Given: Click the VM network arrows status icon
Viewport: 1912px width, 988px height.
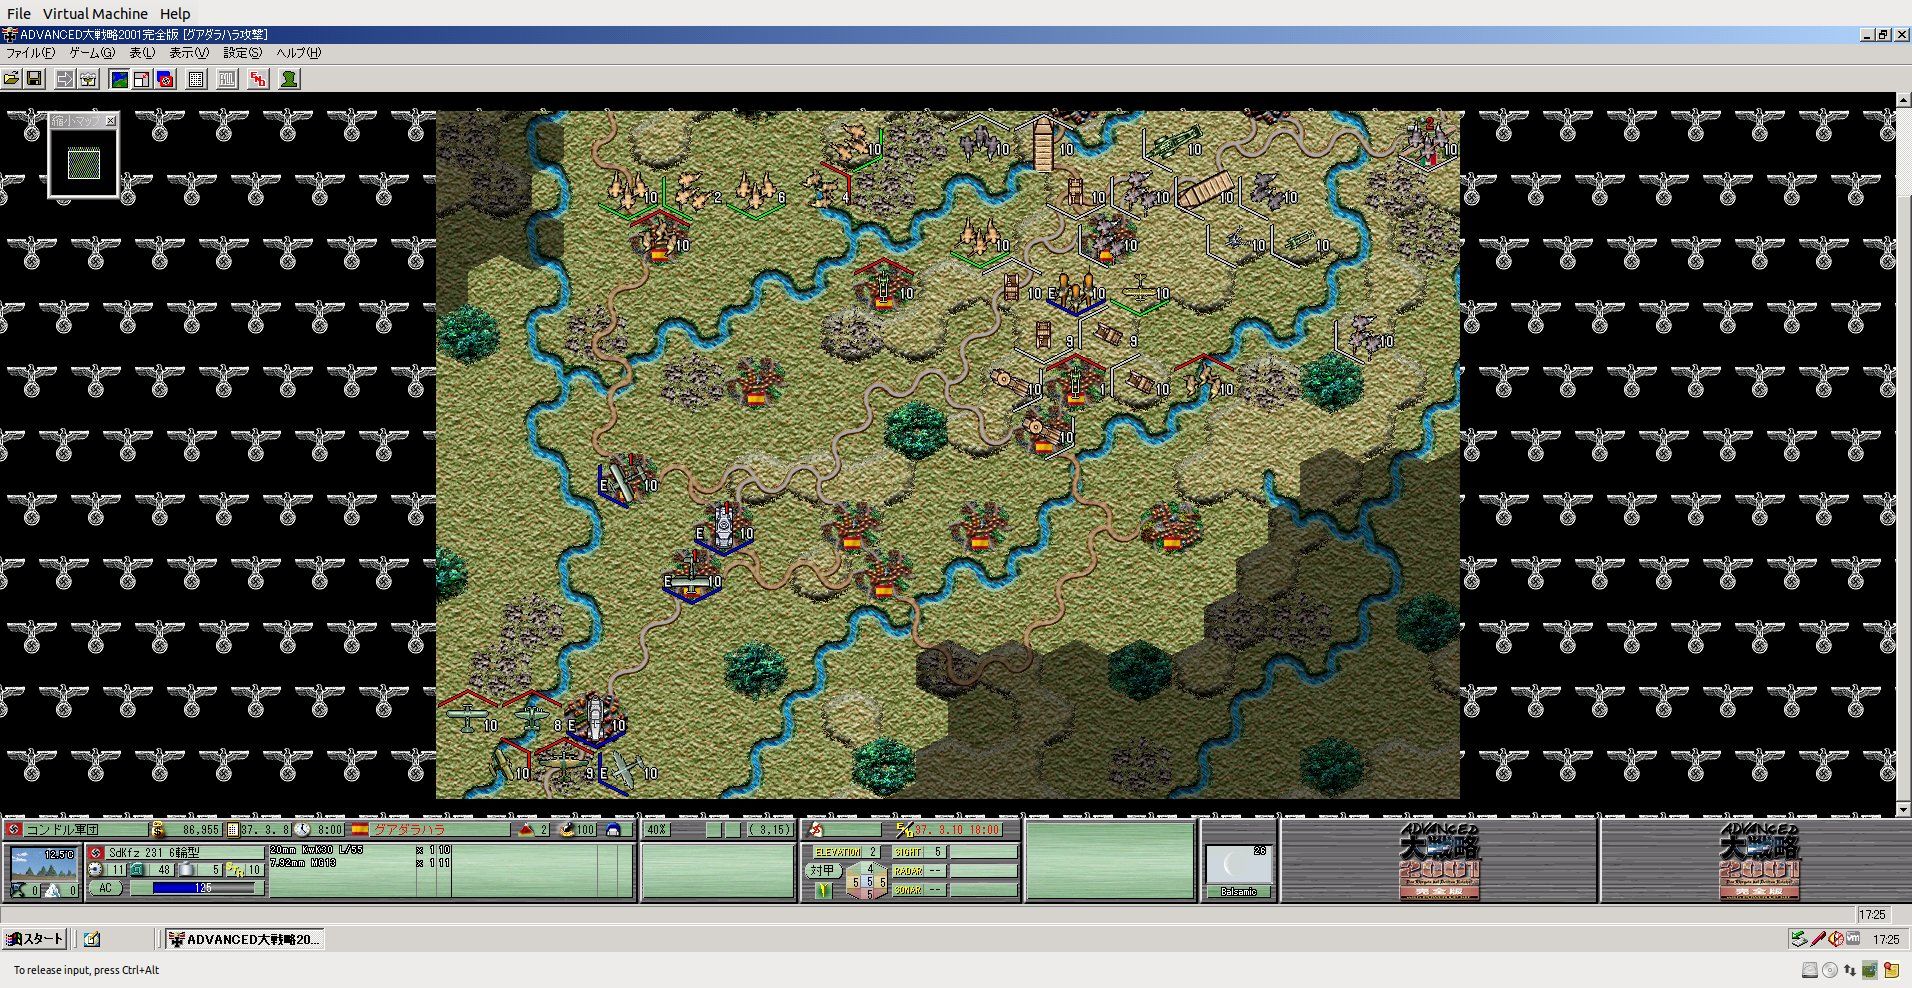Looking at the screenshot, I should [1850, 970].
